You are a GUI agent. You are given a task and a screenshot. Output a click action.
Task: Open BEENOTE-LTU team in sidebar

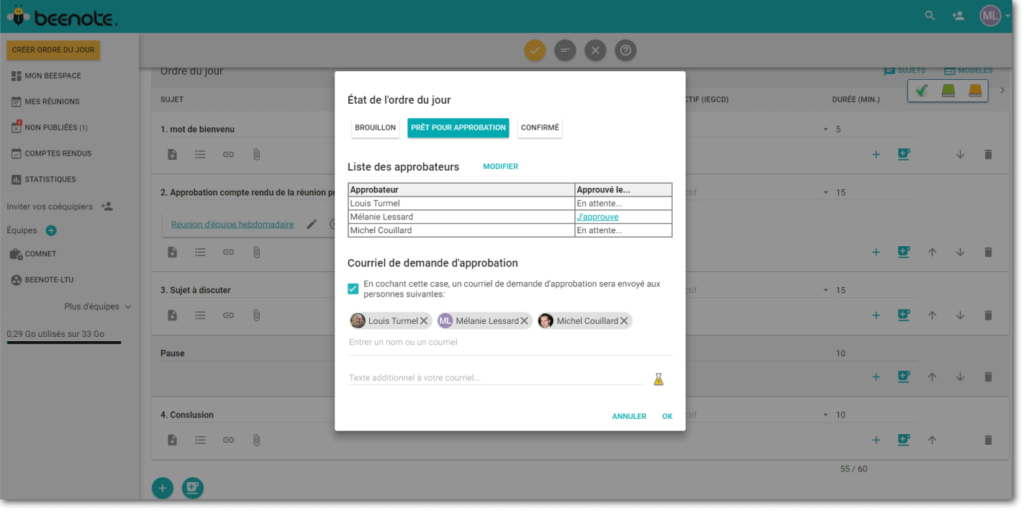click(42, 279)
